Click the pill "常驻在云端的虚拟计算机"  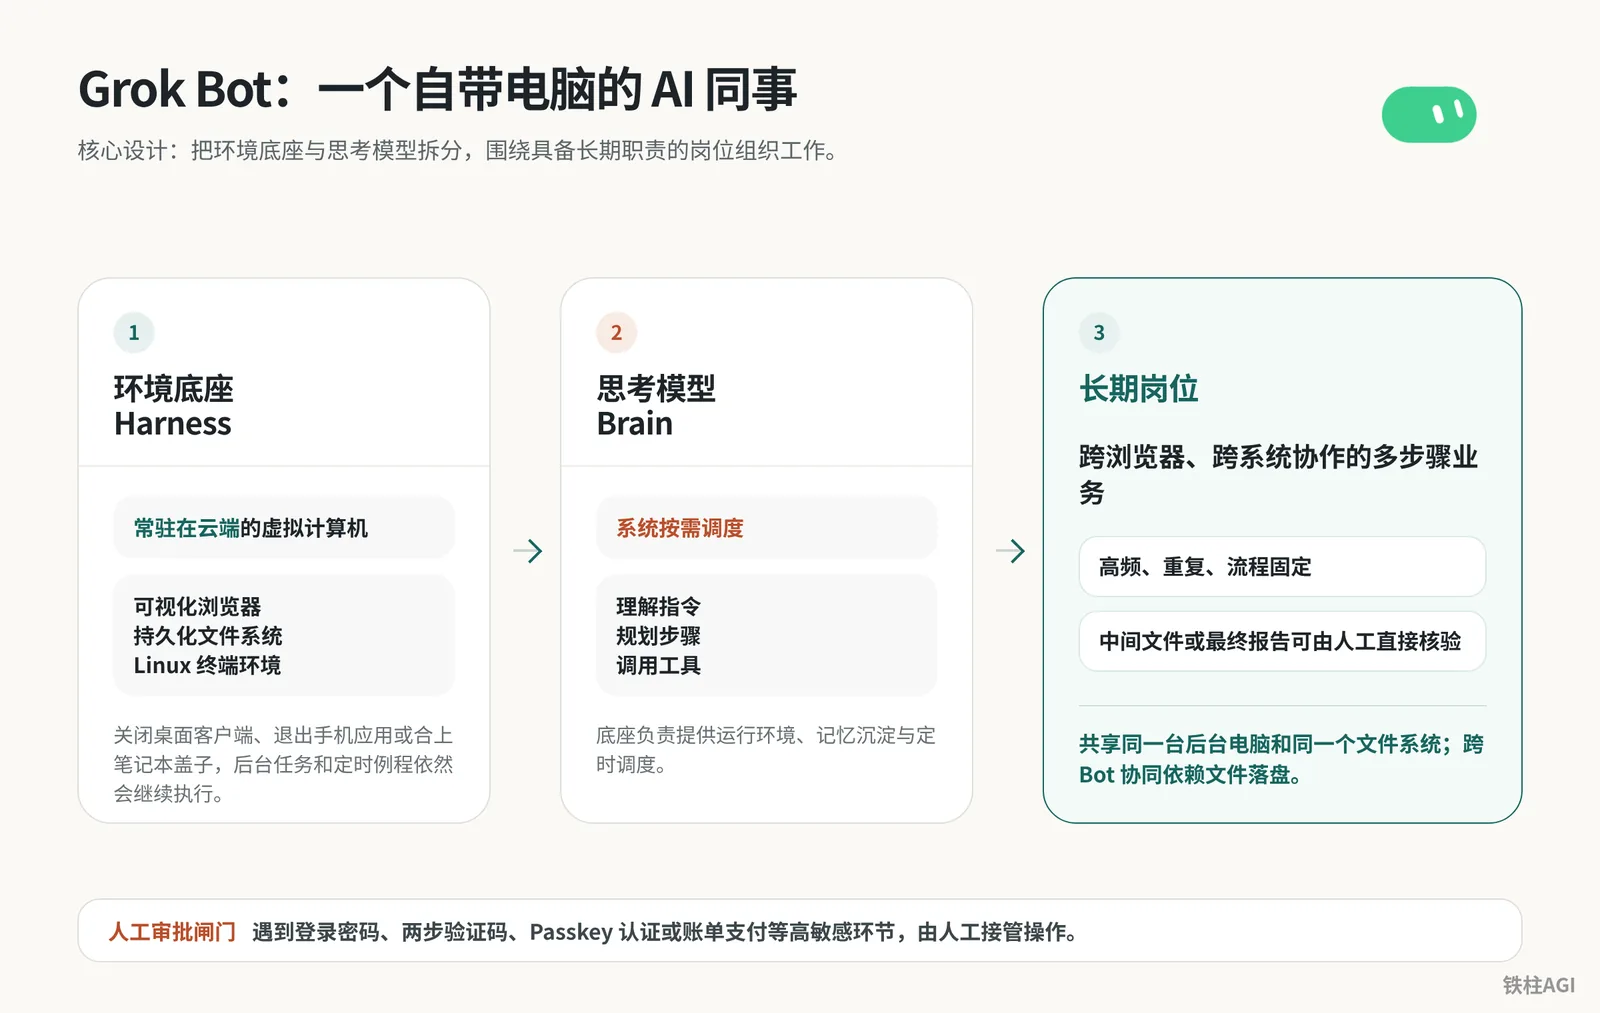tap(284, 528)
